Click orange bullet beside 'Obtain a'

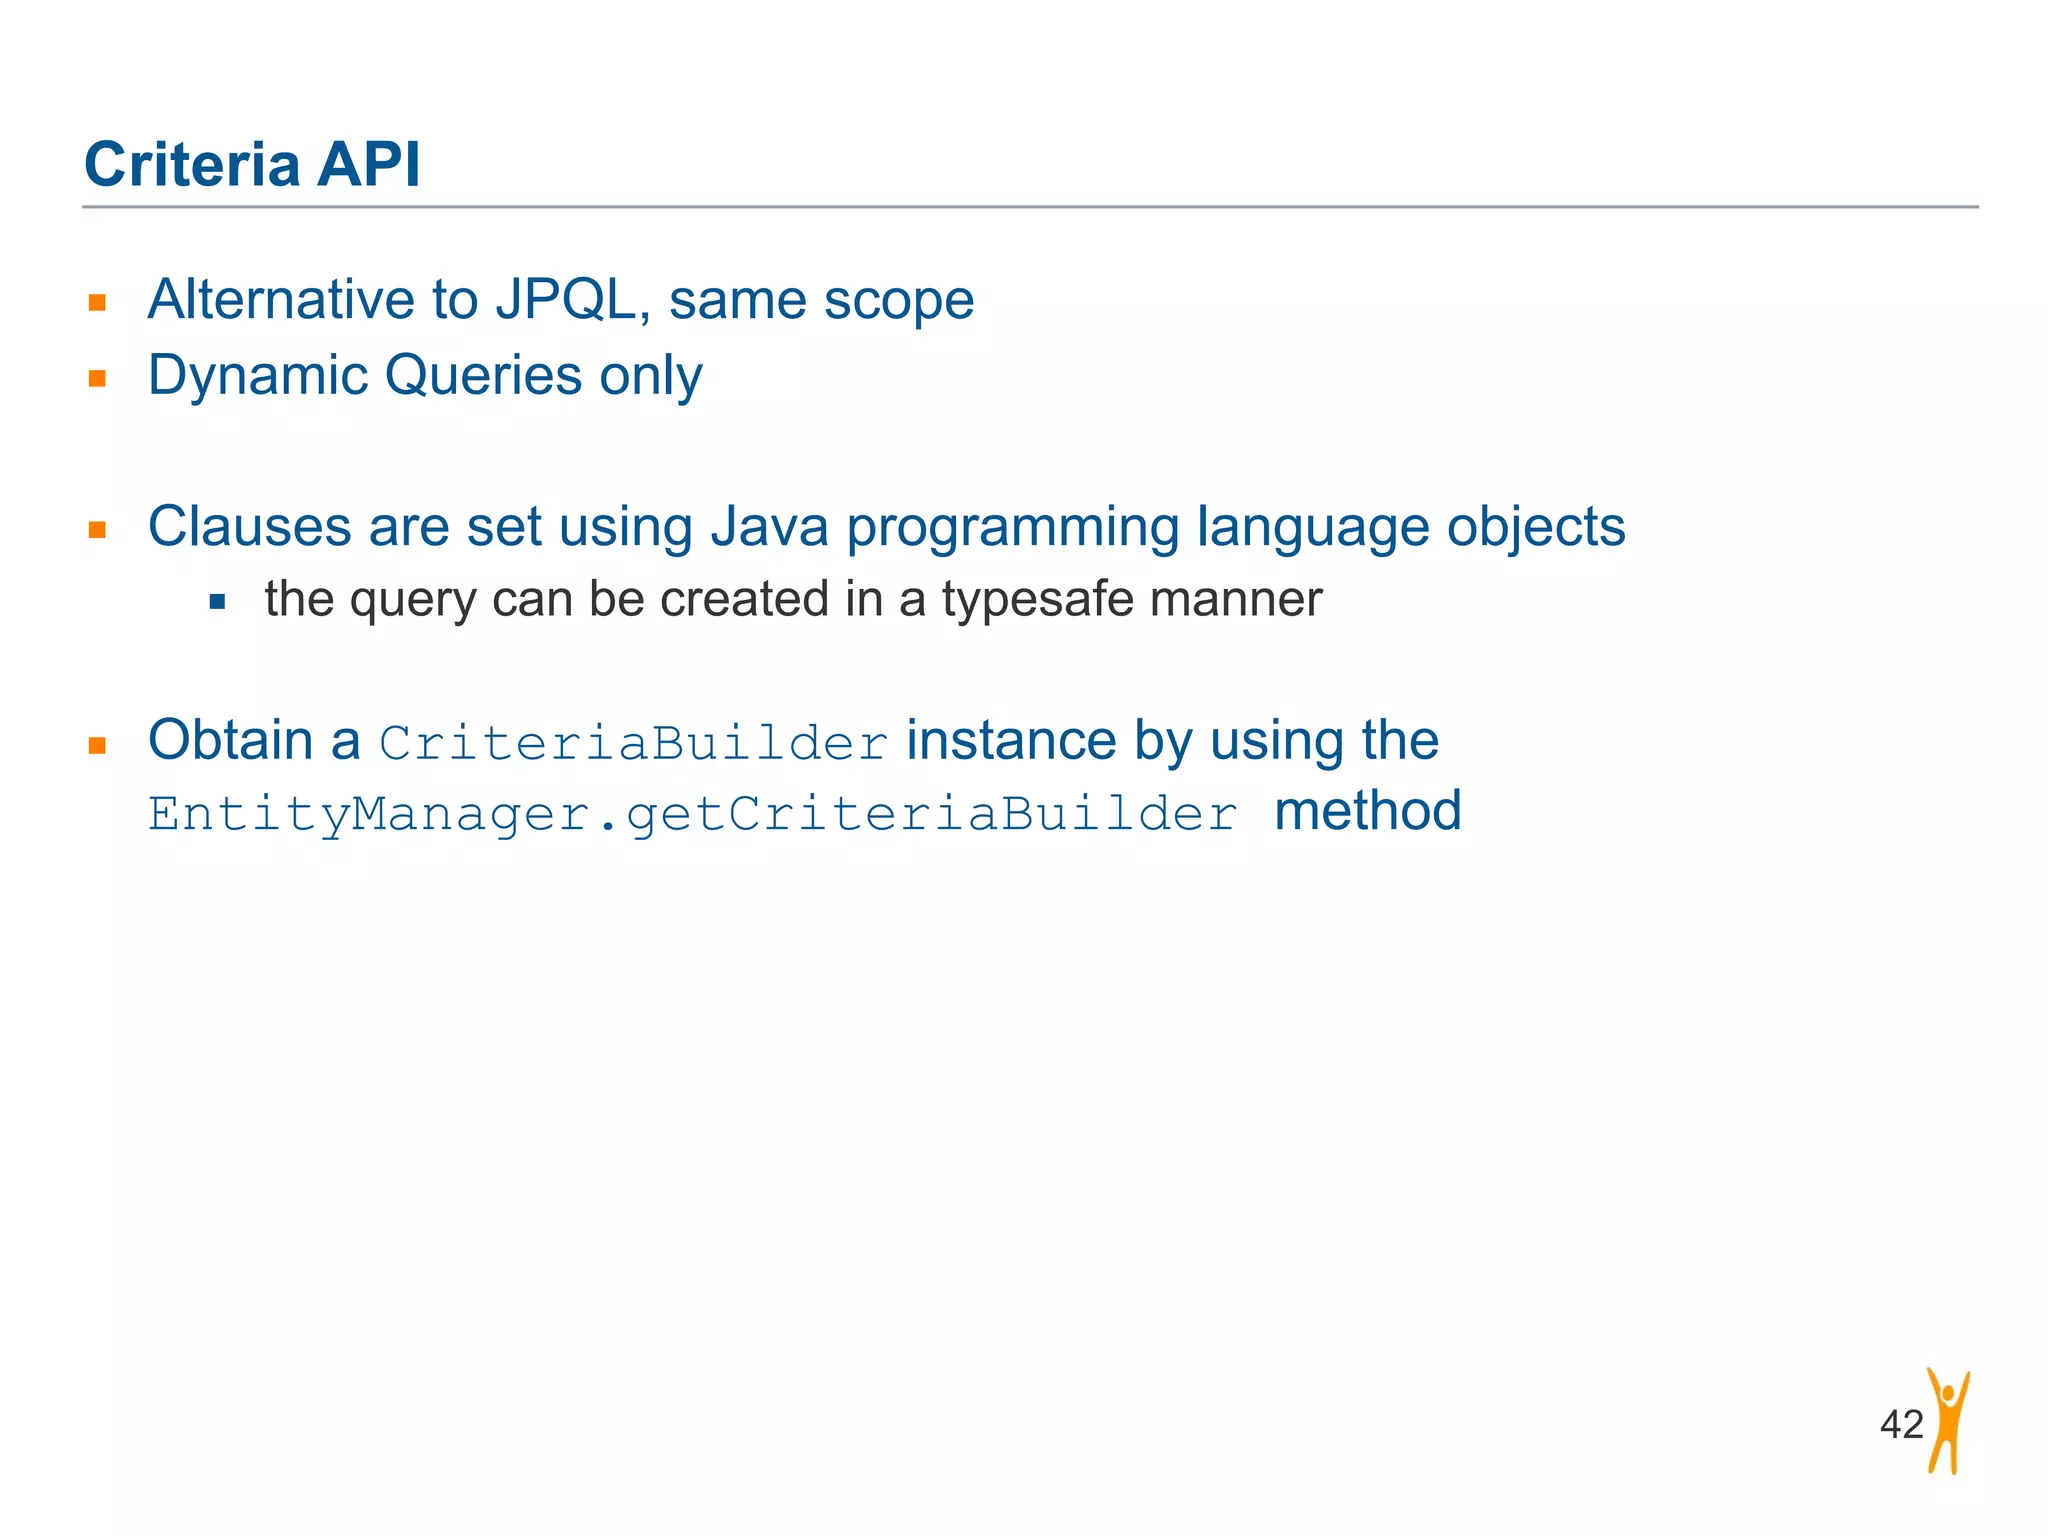coord(97,744)
